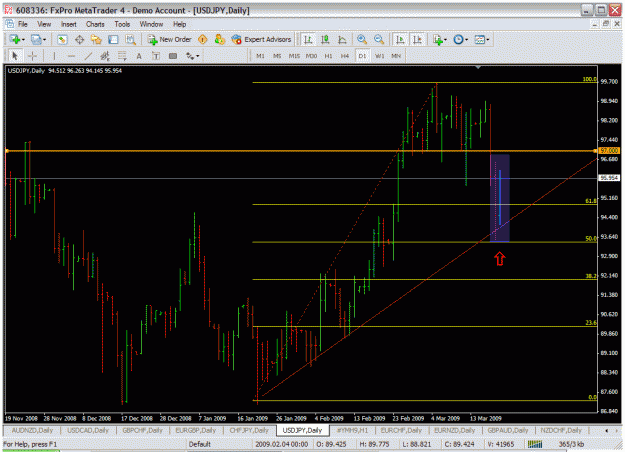Open the New Chart dropdown arrow
The width and height of the screenshot is (625, 452).
coord(24,39)
